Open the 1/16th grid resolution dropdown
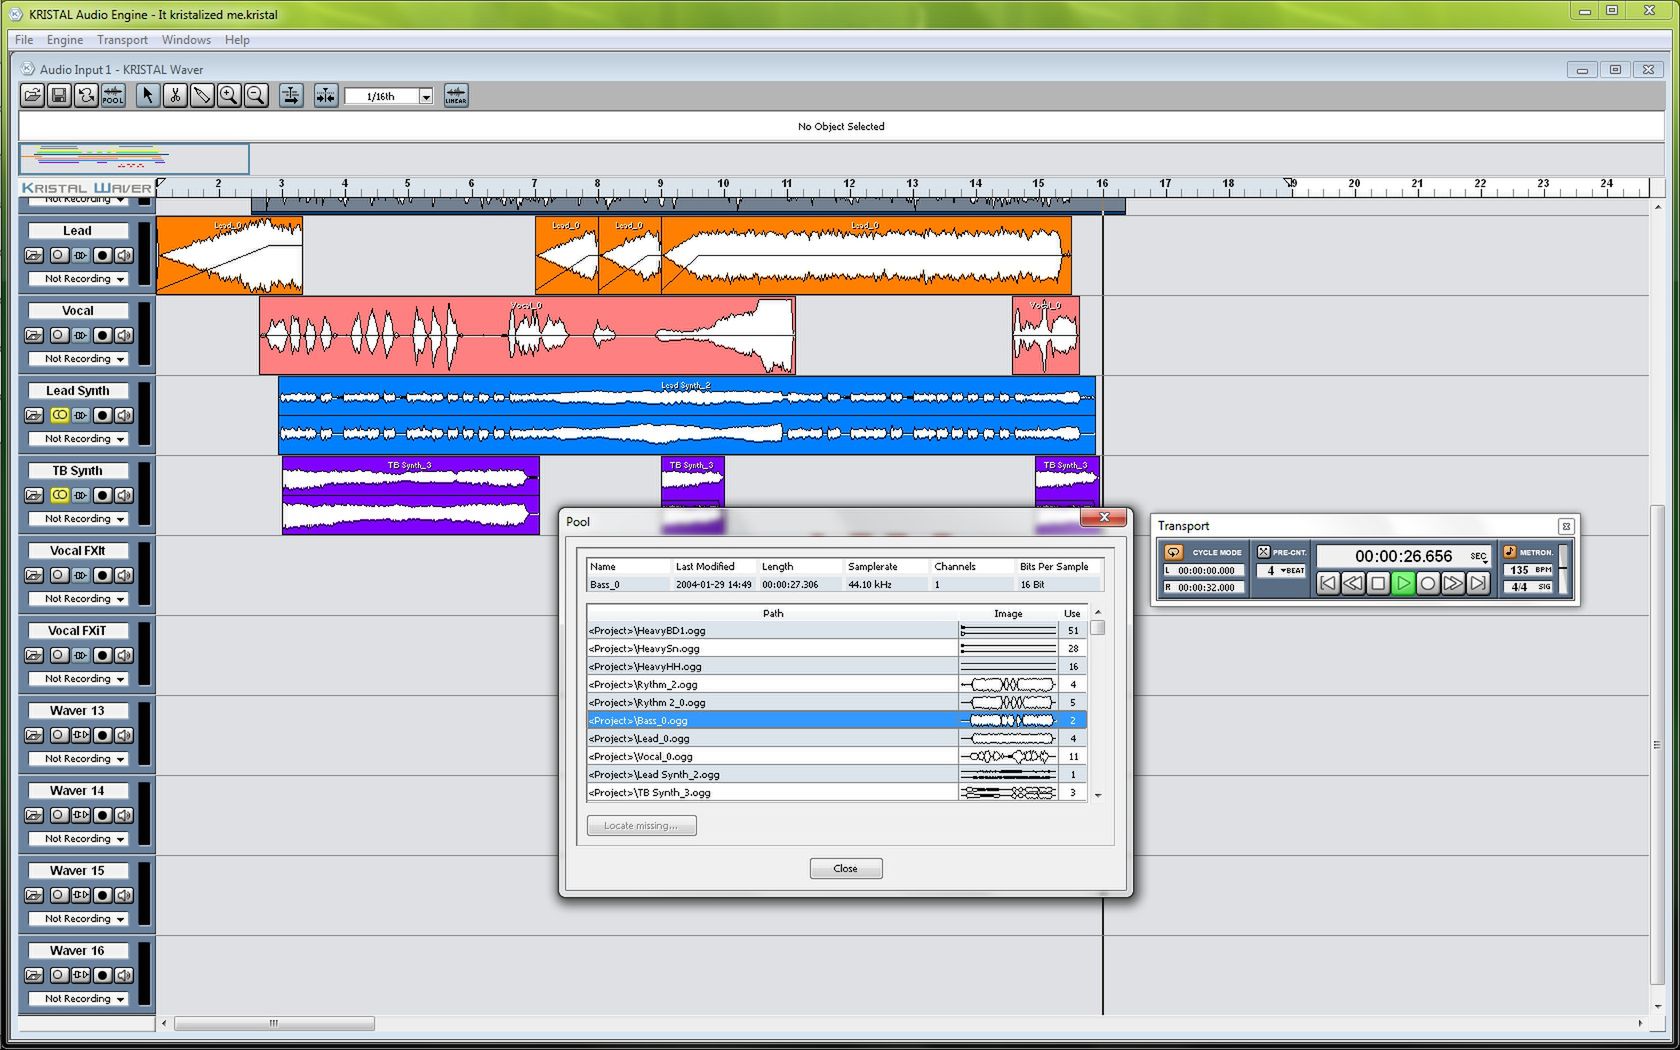Viewport: 1680px width, 1050px height. coord(426,97)
